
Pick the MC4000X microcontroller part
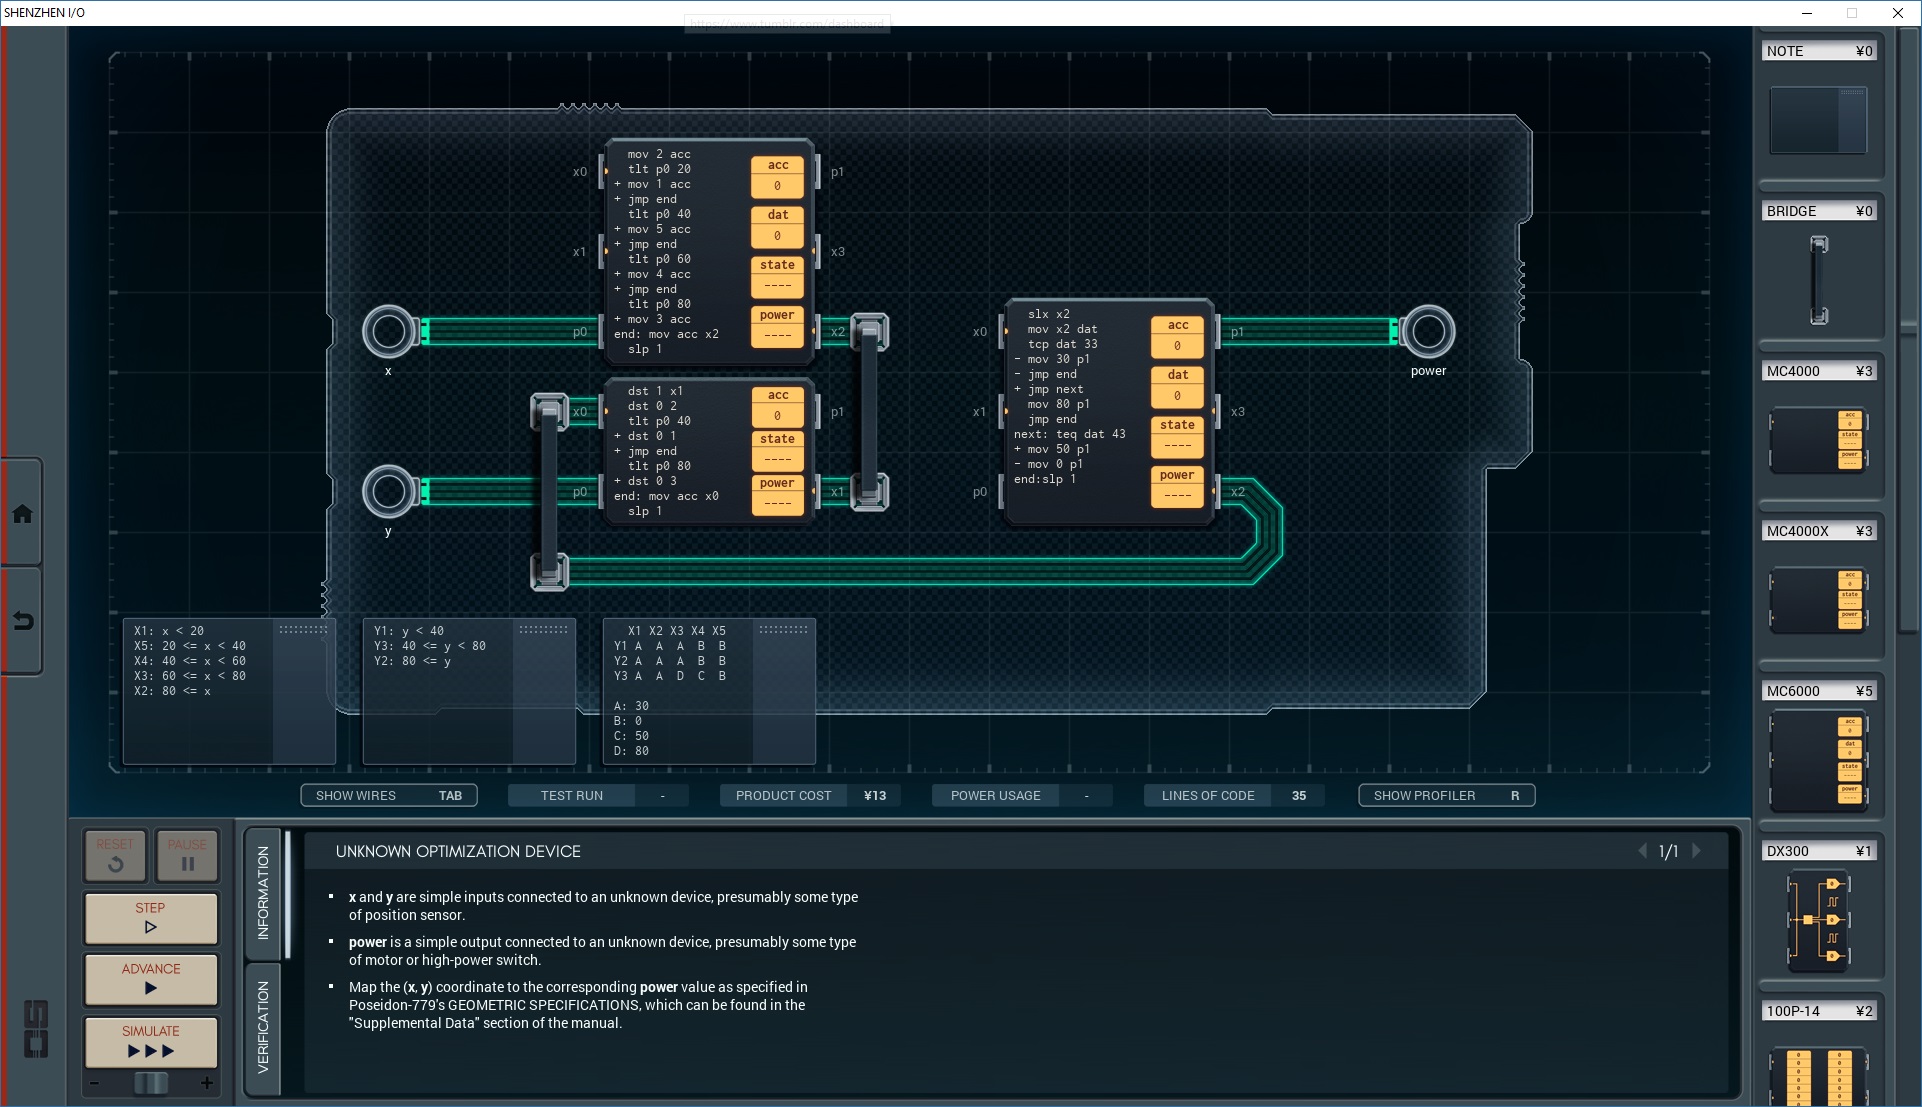tap(1818, 599)
